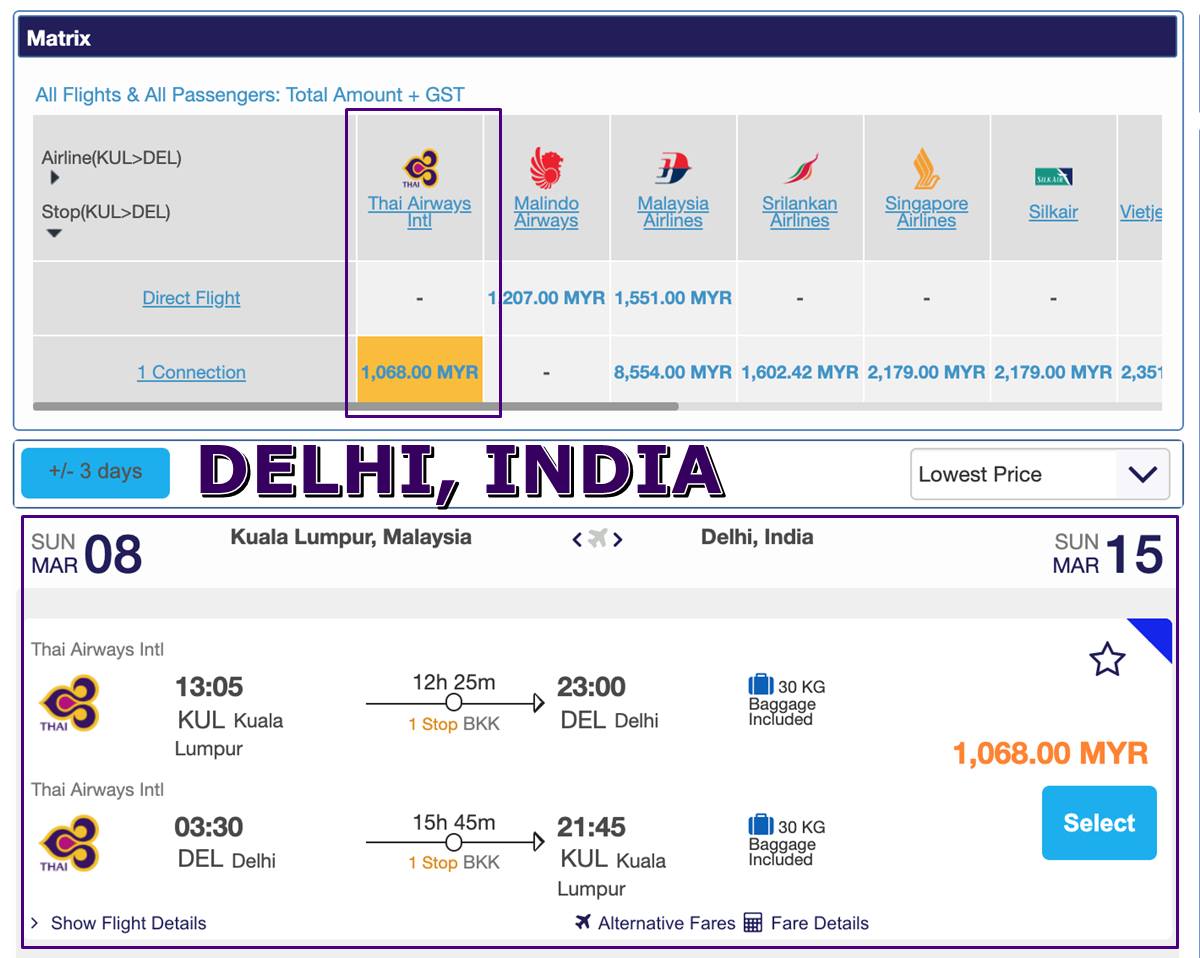Screen dimensions: 1200x958
Task: Click previous-day arrow left of plane icon
Action: tap(577, 540)
